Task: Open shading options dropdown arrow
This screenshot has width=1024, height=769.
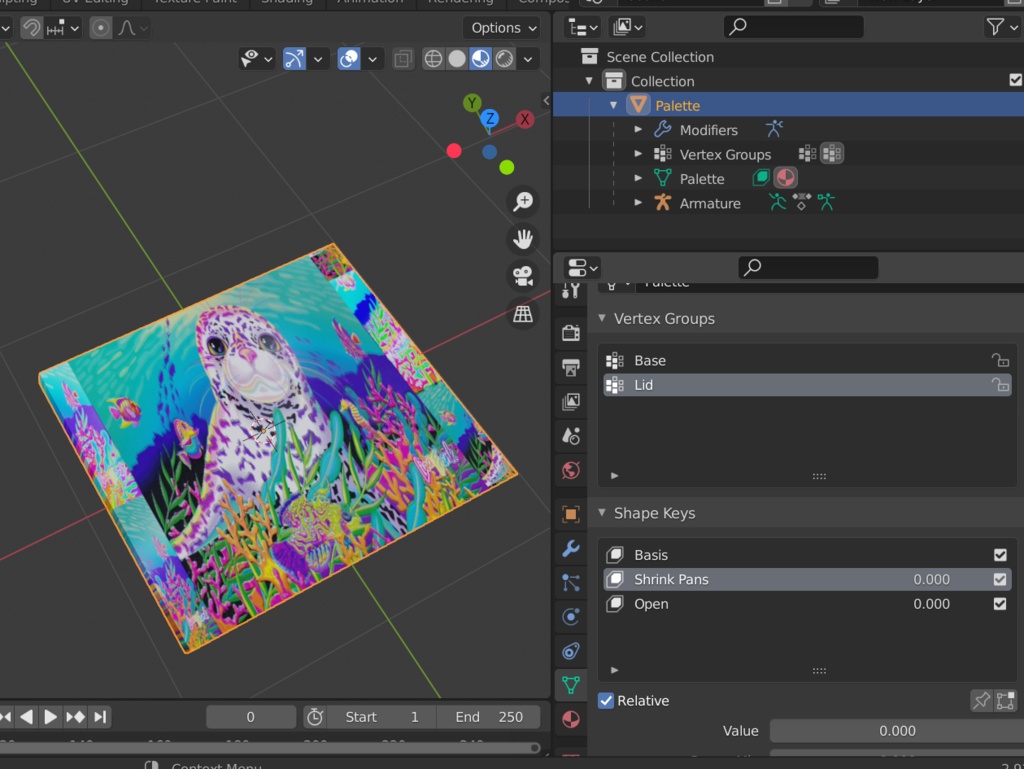Action: (x=528, y=59)
